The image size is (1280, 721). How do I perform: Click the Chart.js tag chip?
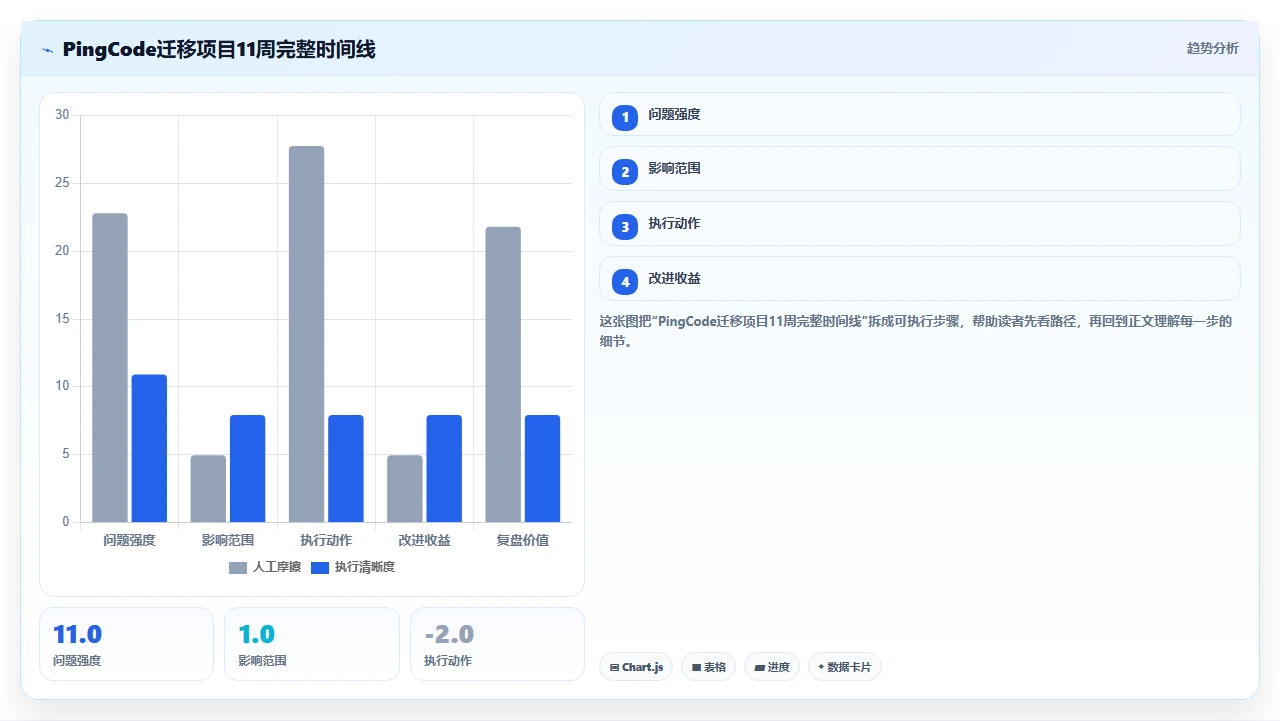[636, 667]
